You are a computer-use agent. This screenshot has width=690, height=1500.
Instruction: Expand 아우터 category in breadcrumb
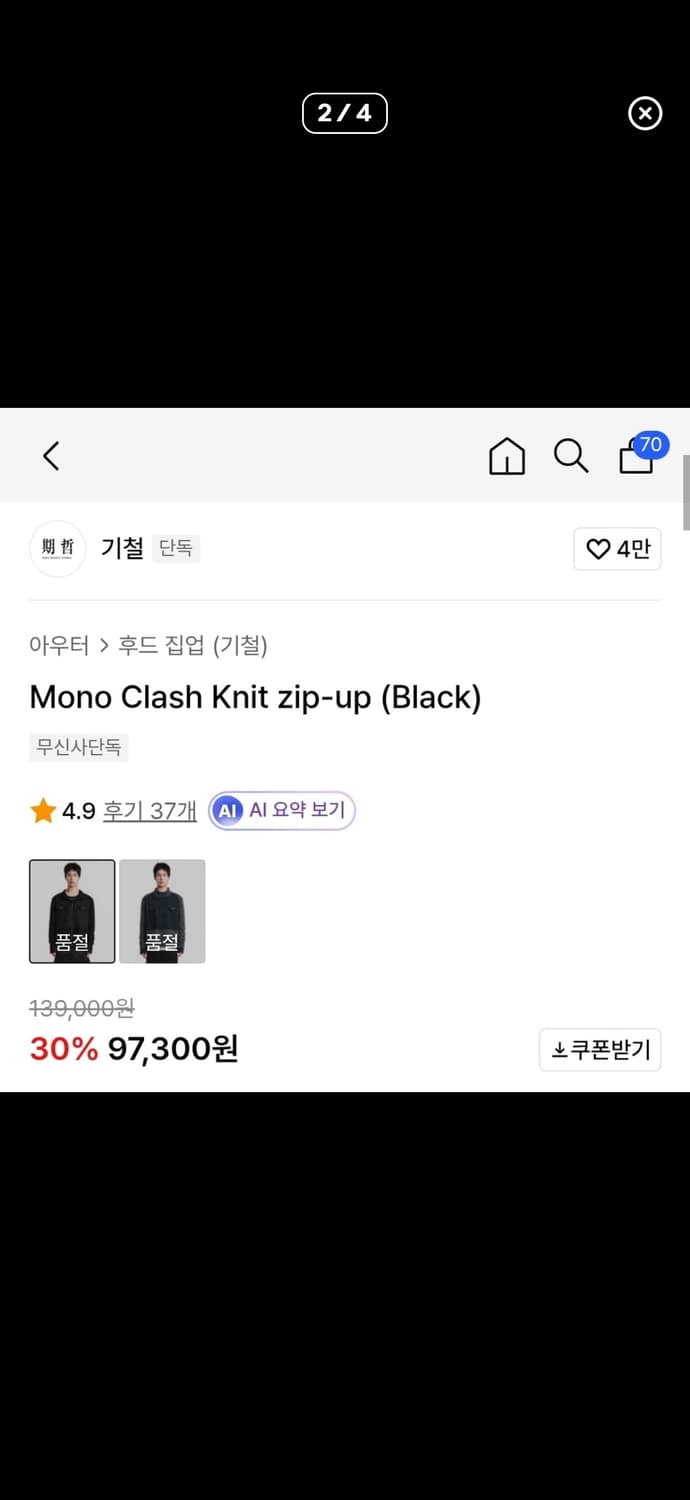[x=61, y=646]
